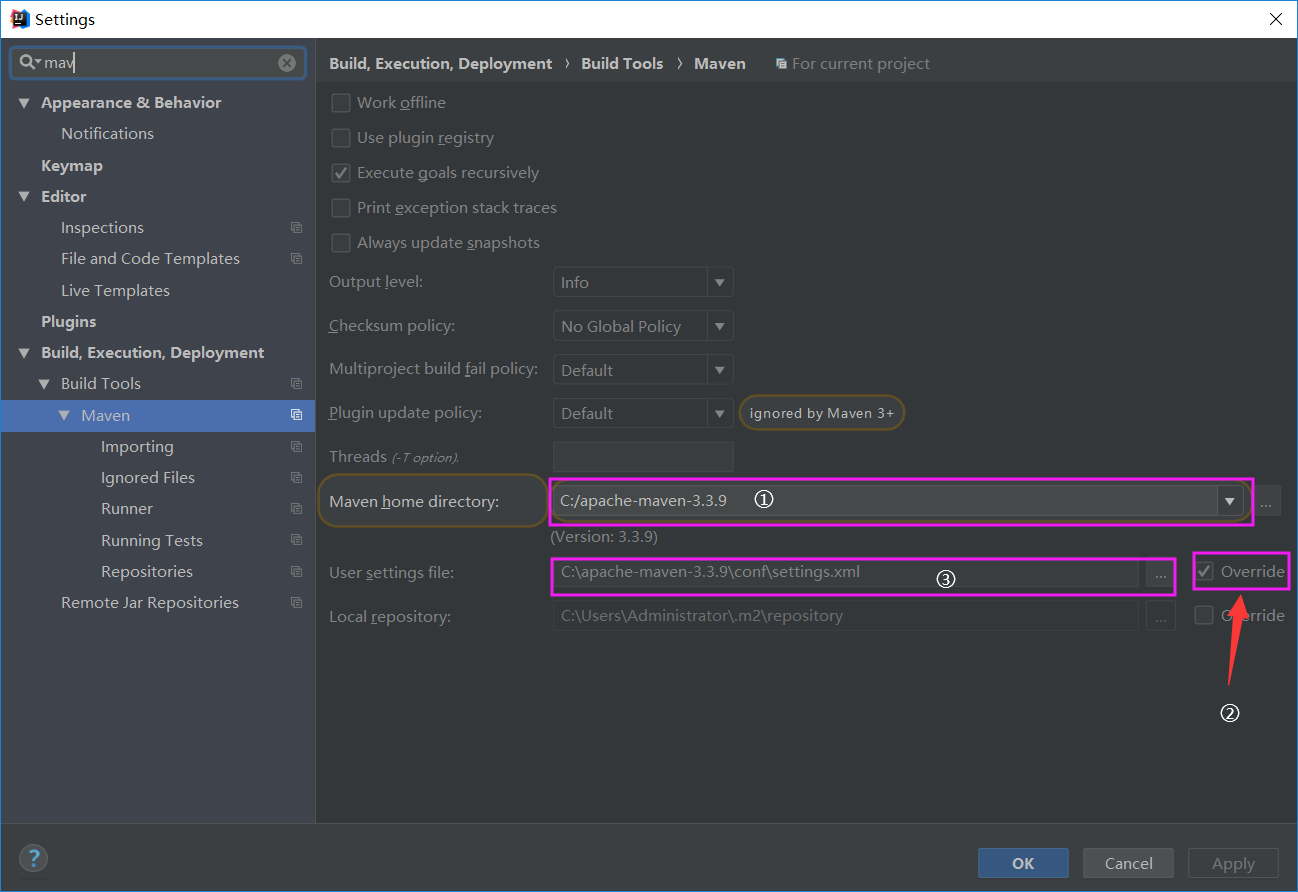Collapse the Build Tools node

coord(44,384)
